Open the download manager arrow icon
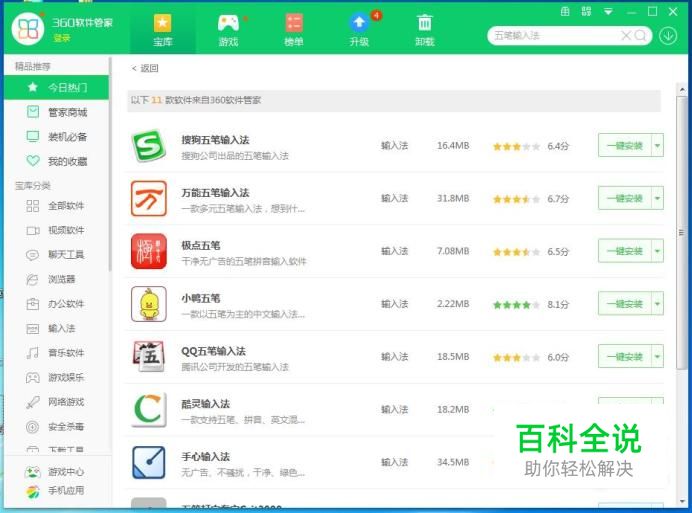Viewport: 692px width, 513px height. [x=668, y=35]
